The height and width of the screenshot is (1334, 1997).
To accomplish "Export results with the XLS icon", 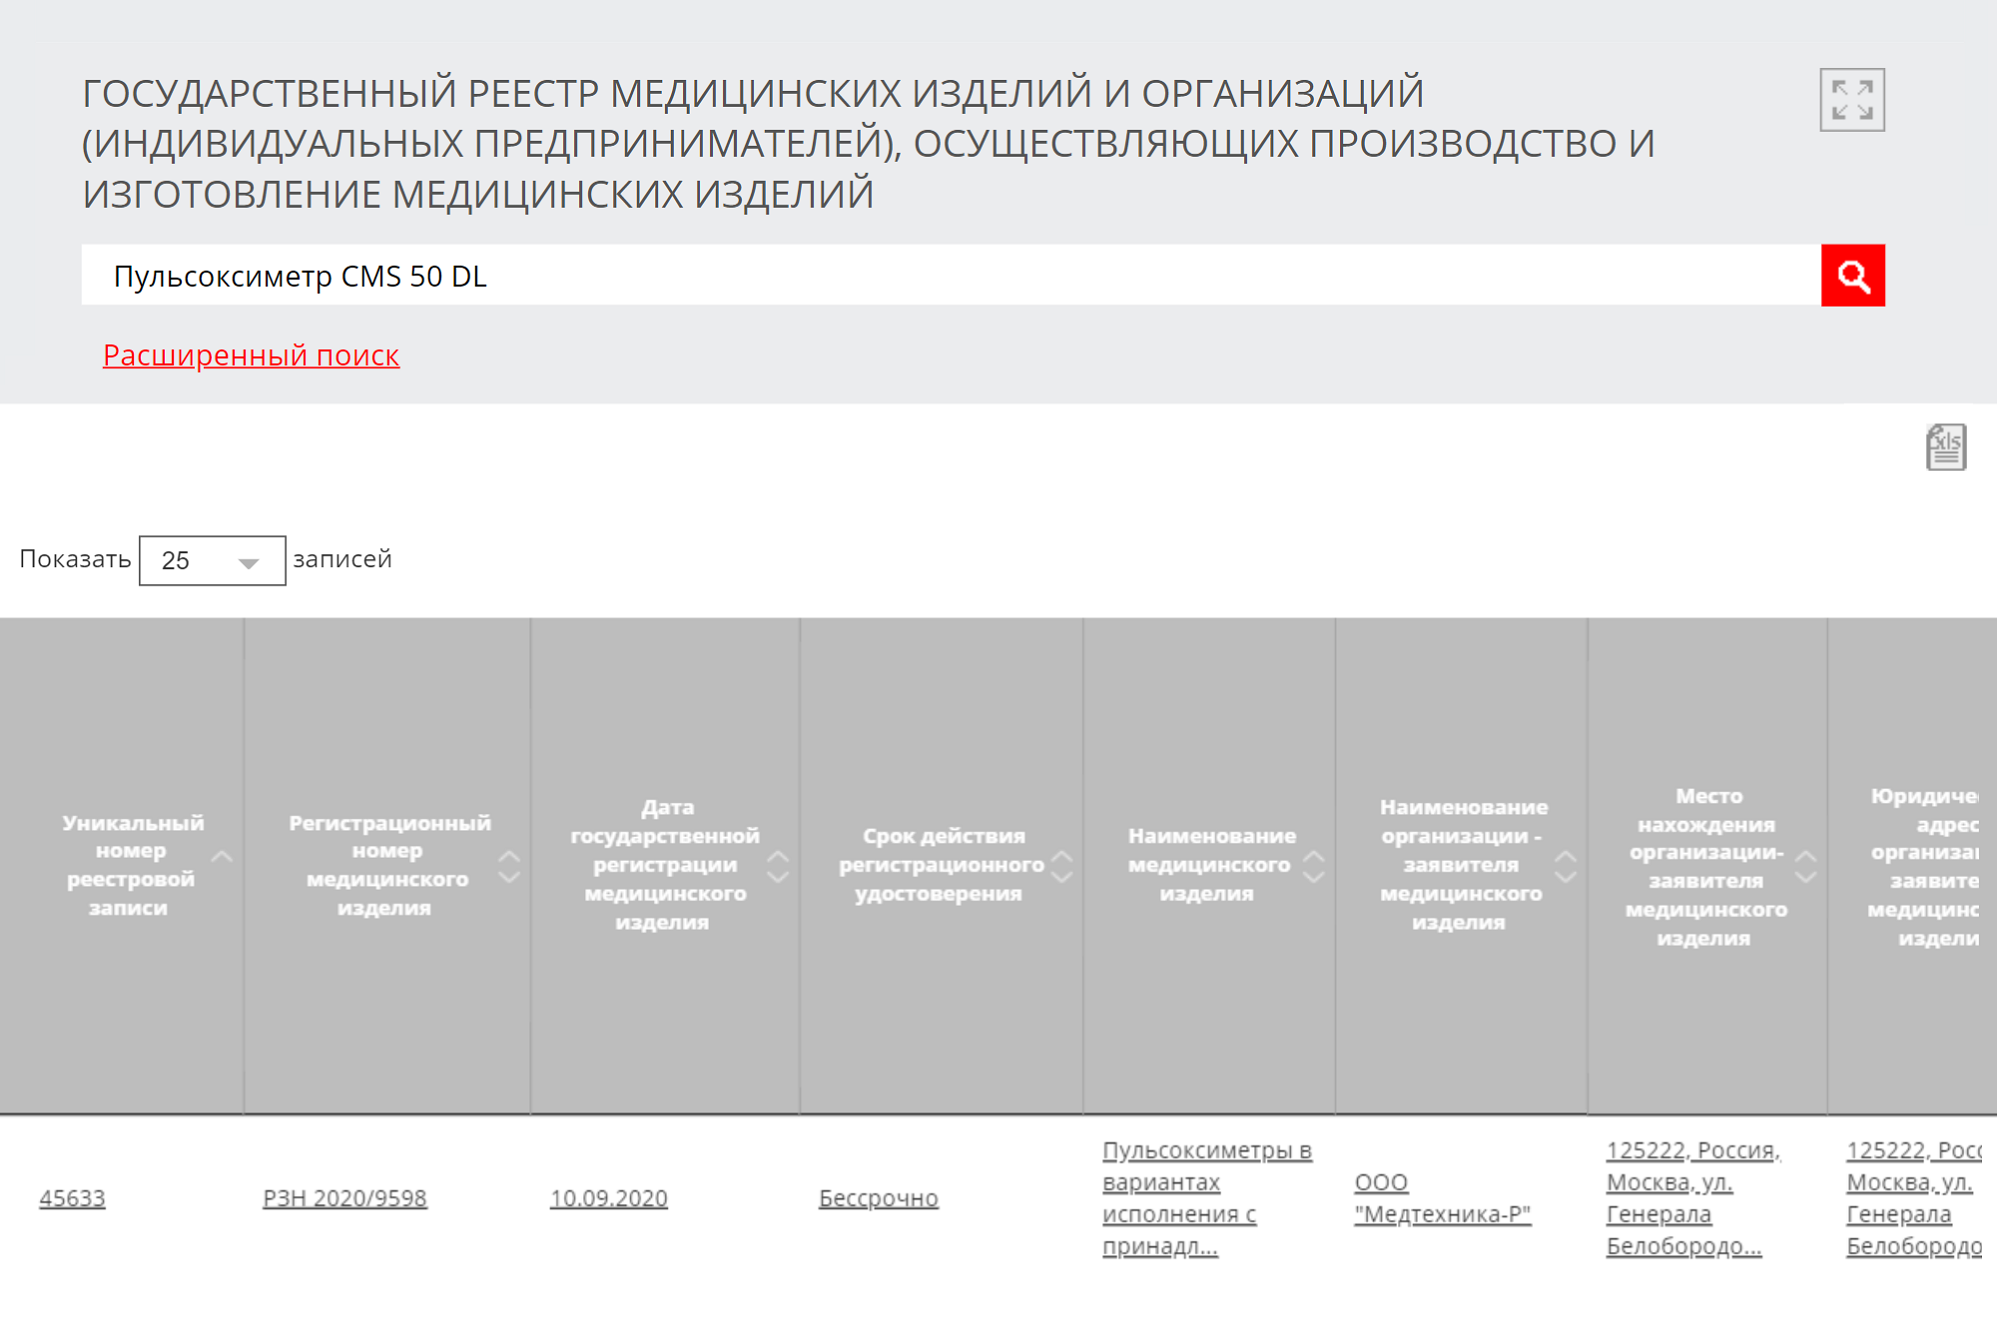I will click(1945, 446).
